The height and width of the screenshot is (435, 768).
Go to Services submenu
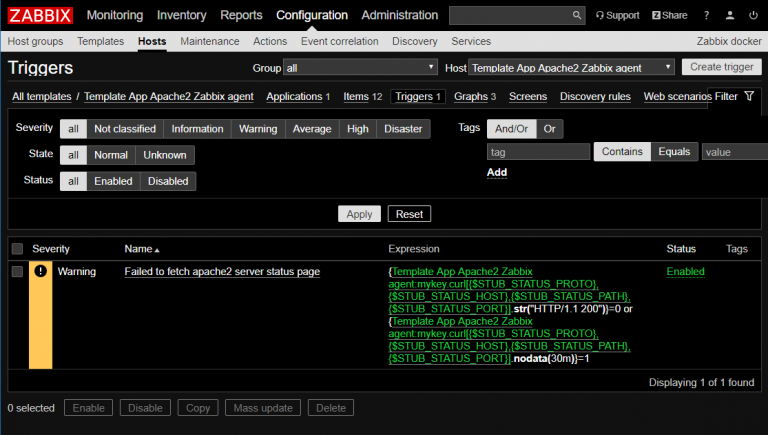tap(471, 41)
